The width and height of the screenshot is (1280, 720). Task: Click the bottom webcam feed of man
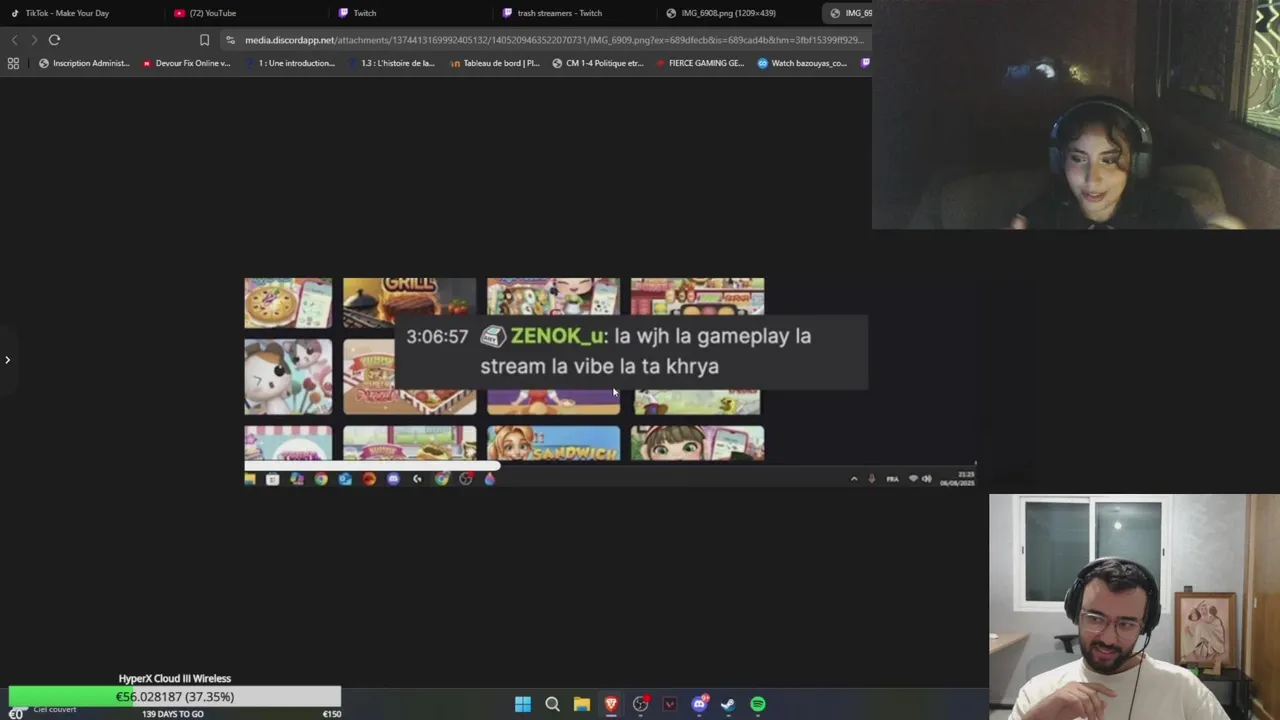[1134, 606]
